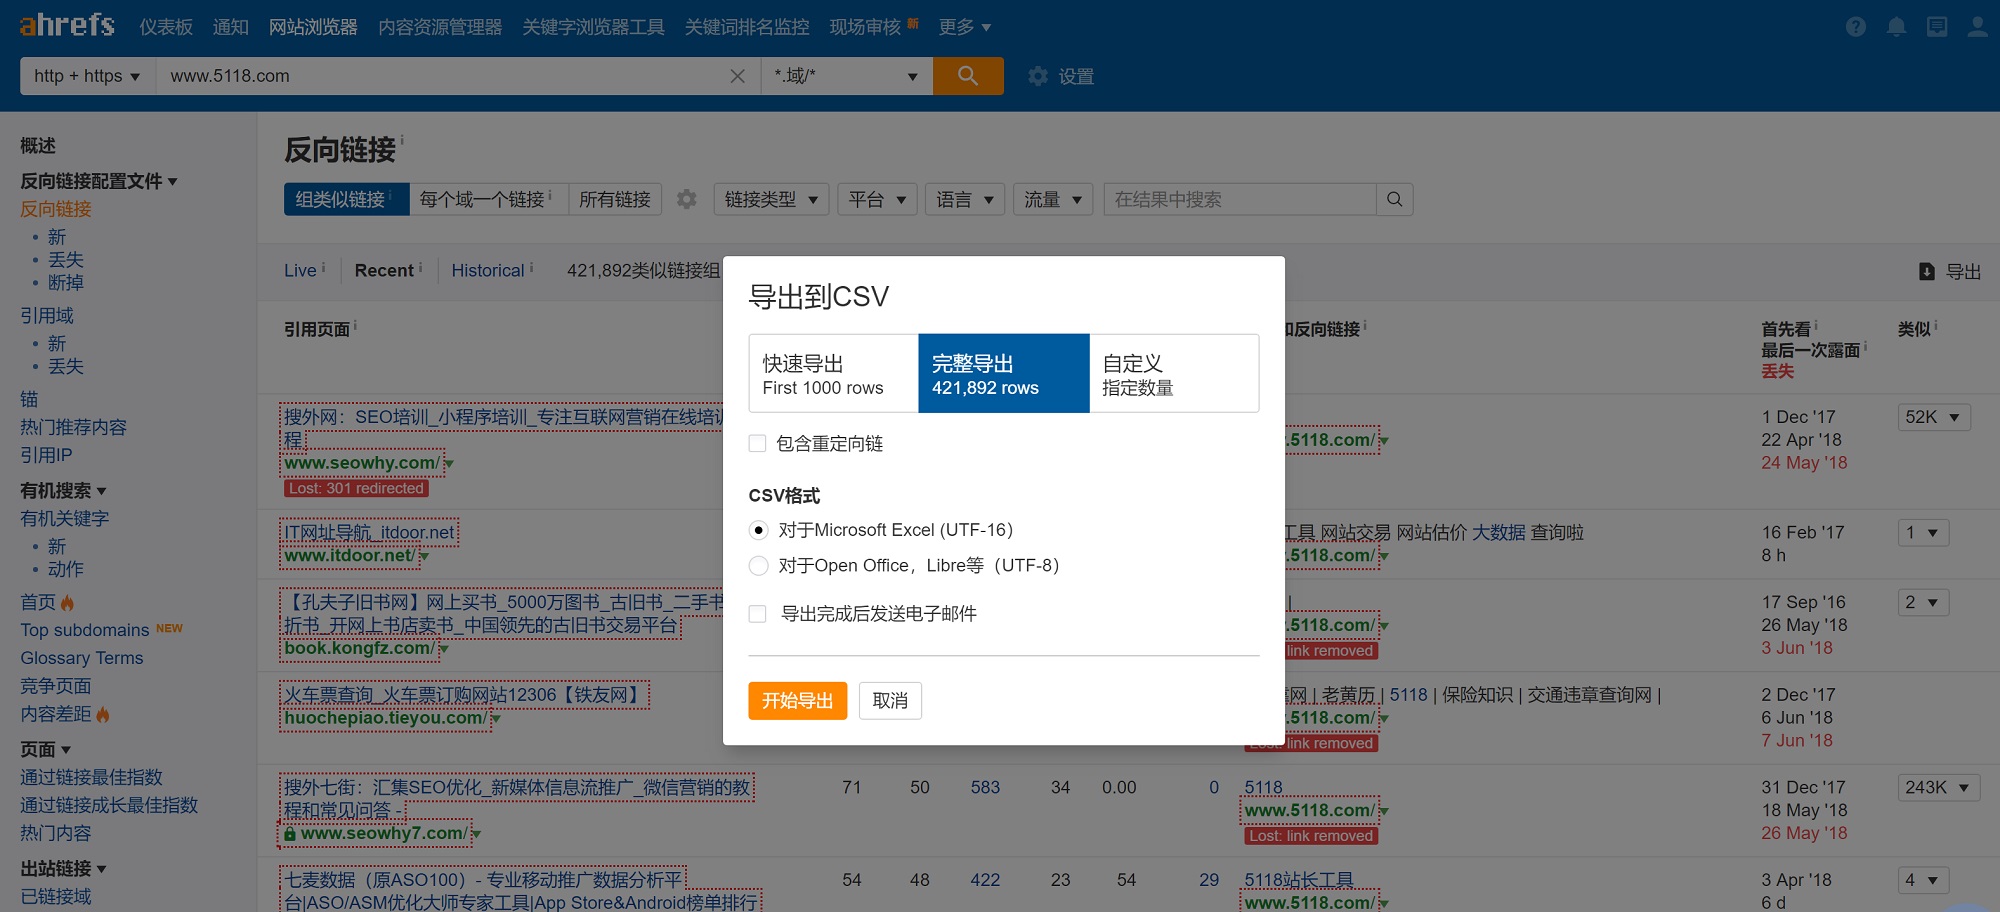Open the messages icon in header

tap(1937, 27)
